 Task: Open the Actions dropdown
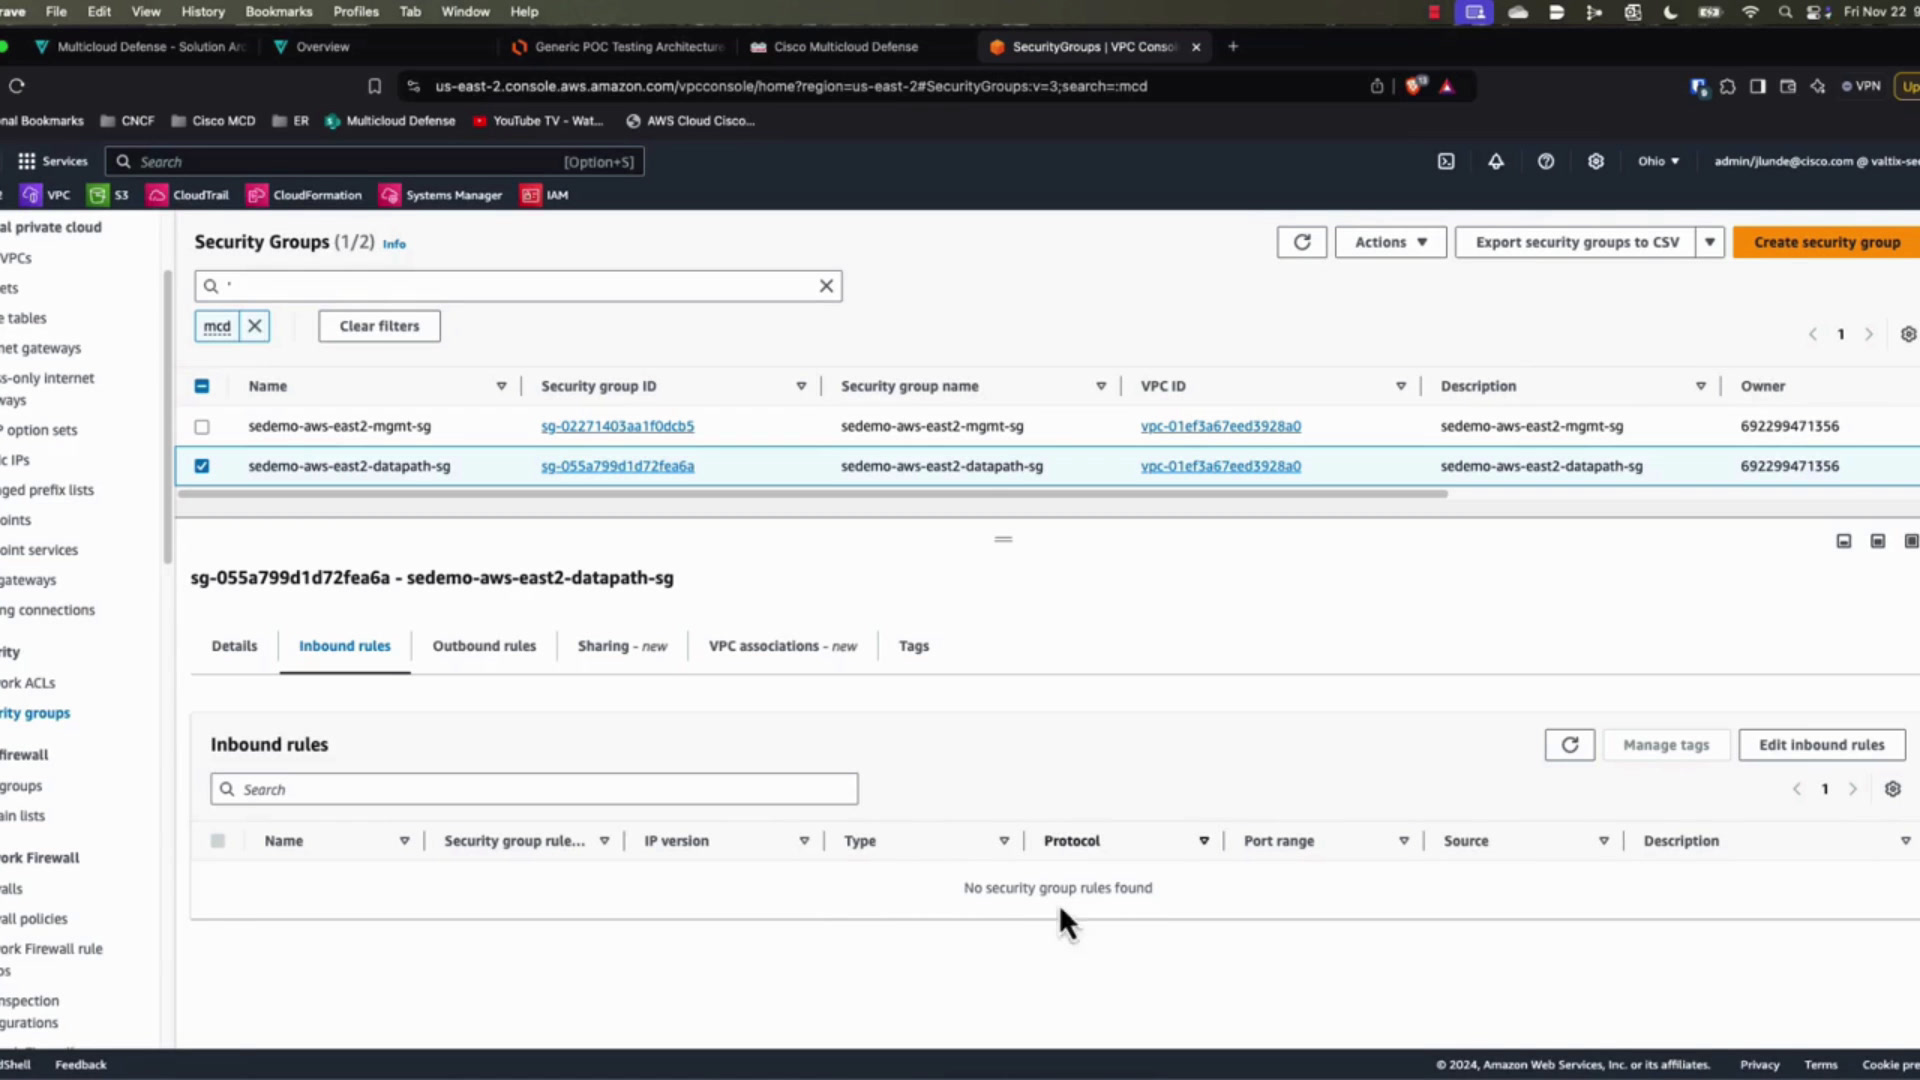pyautogui.click(x=1390, y=242)
